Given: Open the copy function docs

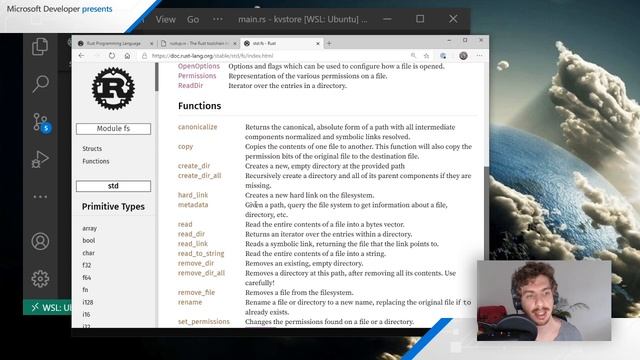Looking at the screenshot, I should coord(185,147).
